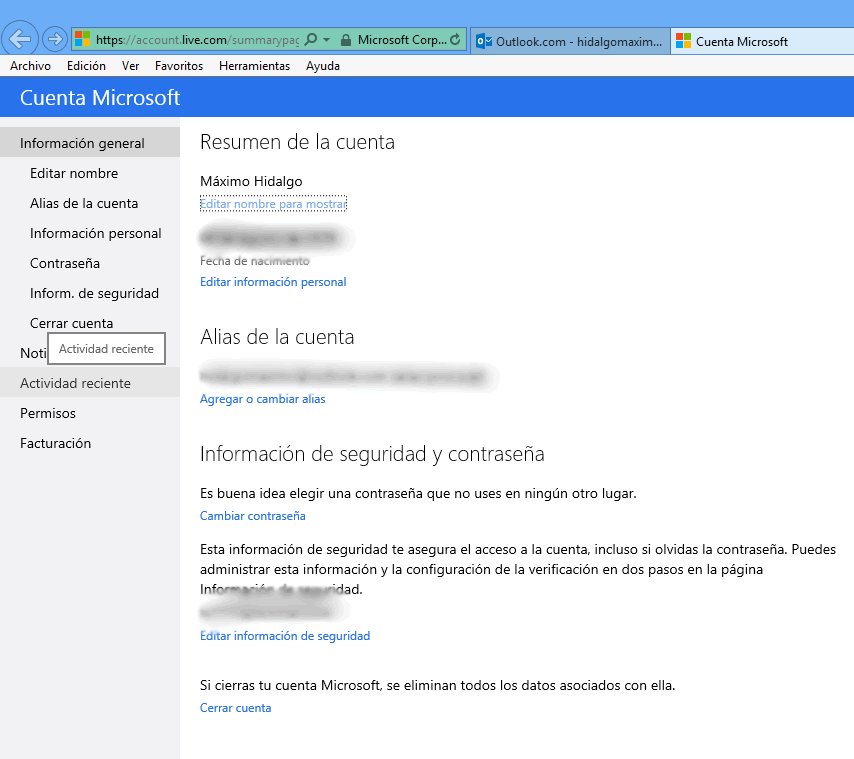This screenshot has height=759, width=854.
Task: Open the Archivo menu
Action: (x=30, y=66)
